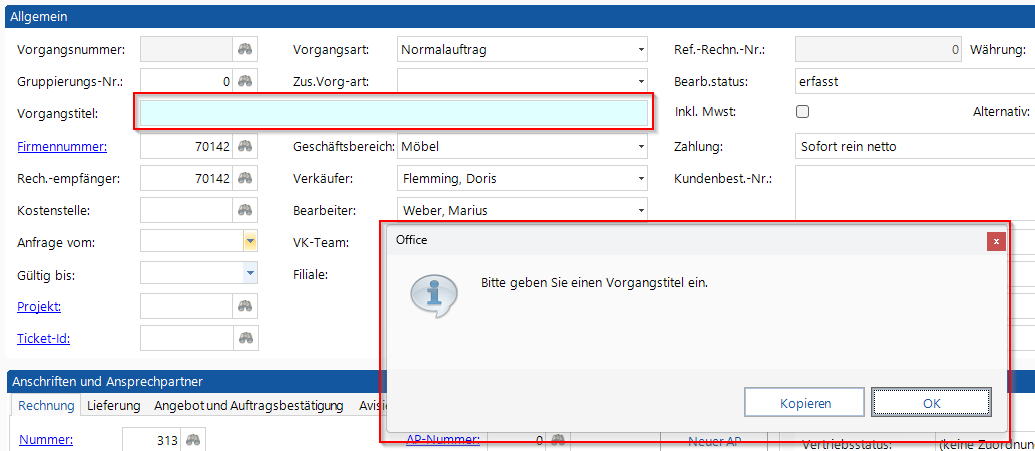Click binoculars lookup beside Firmennummer
The width and height of the screenshot is (1035, 451).
(x=245, y=147)
